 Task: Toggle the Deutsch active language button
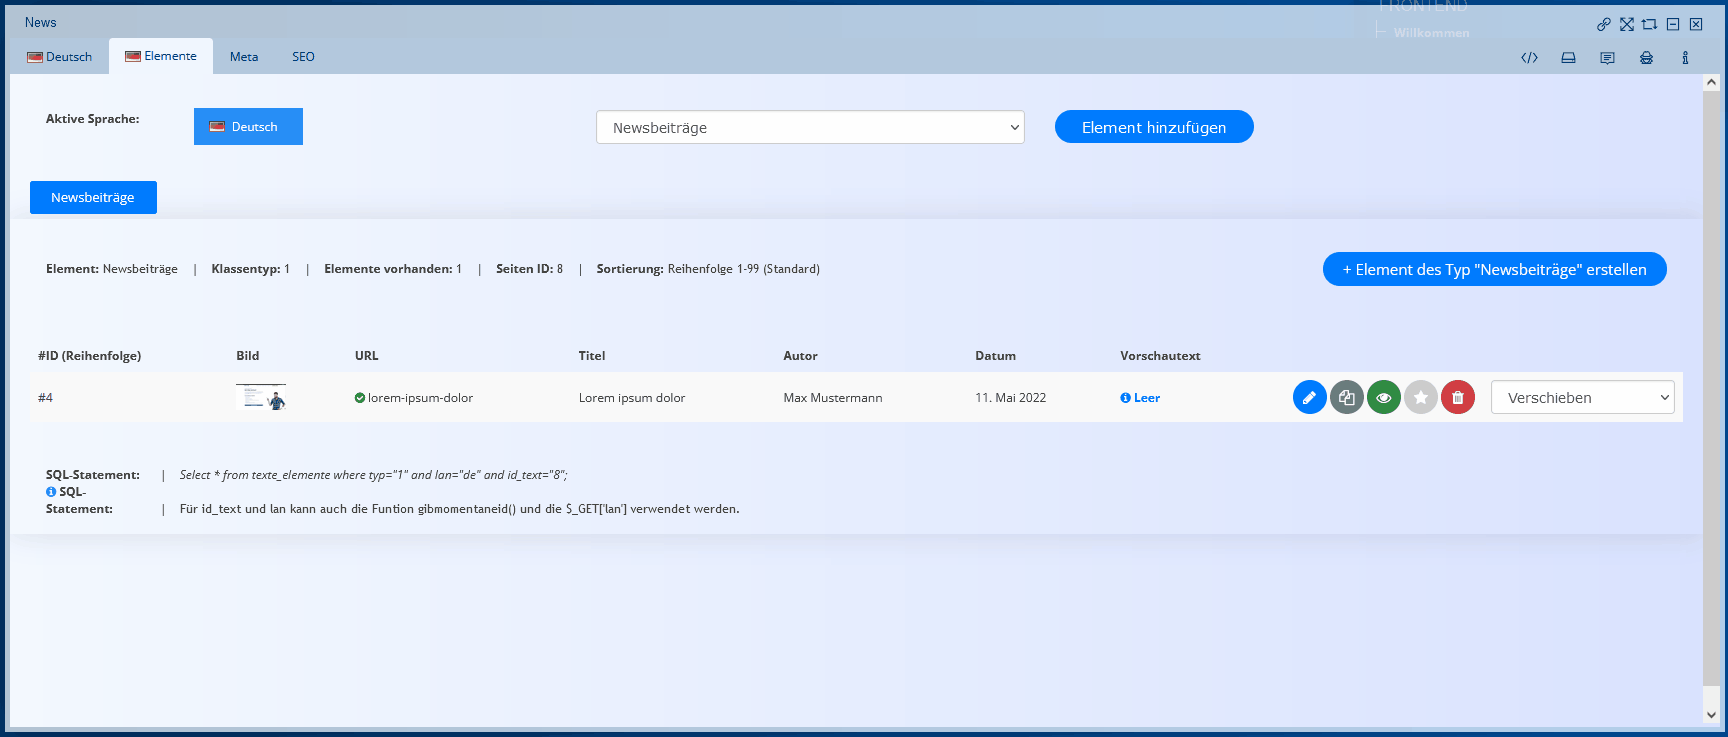coord(248,127)
